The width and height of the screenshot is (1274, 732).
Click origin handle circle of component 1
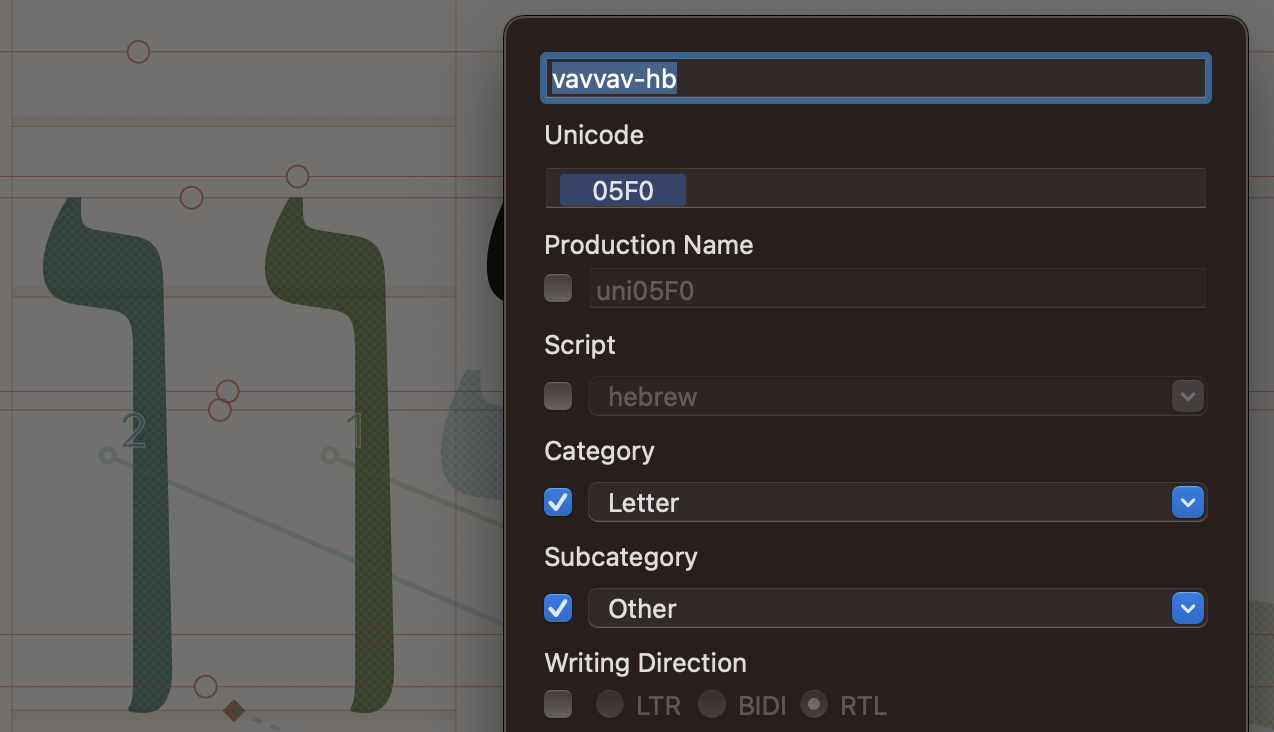tap(329, 456)
